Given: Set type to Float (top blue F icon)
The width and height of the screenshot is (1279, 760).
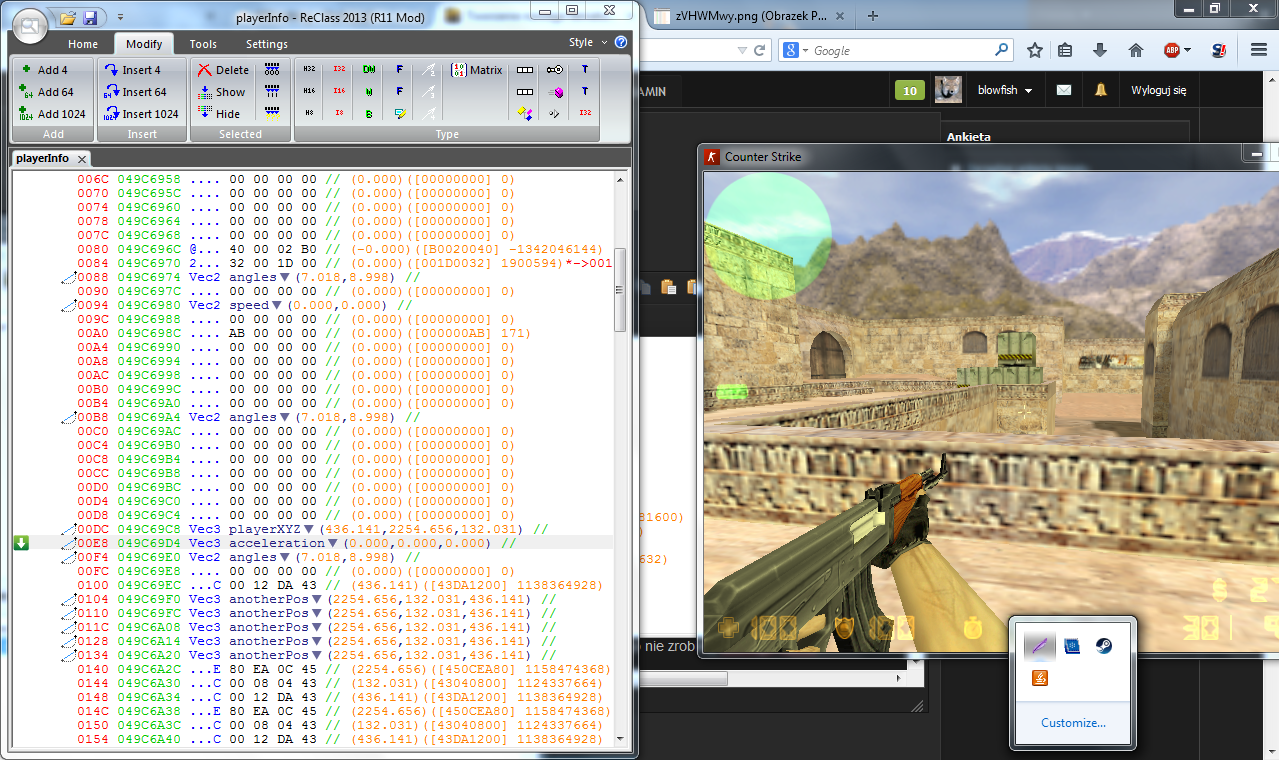Looking at the screenshot, I should [x=399, y=69].
